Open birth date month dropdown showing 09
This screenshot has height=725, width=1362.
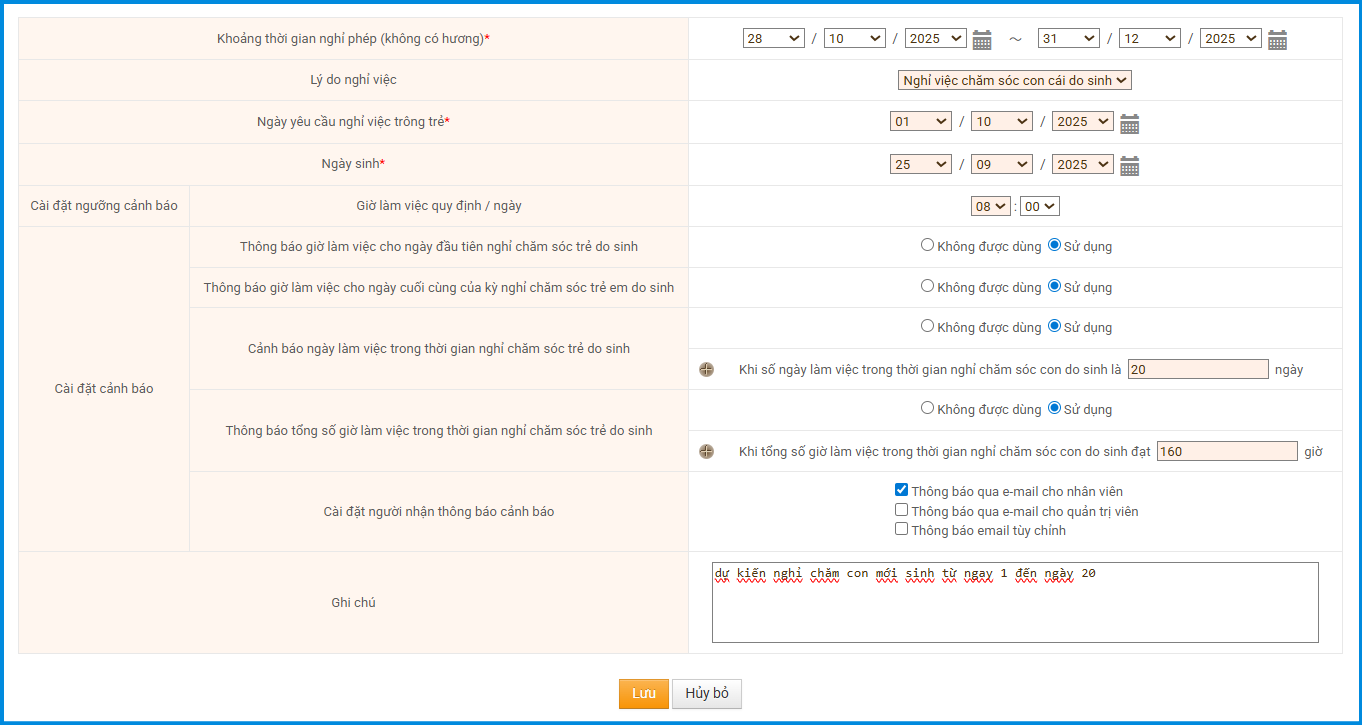[x=1001, y=164]
